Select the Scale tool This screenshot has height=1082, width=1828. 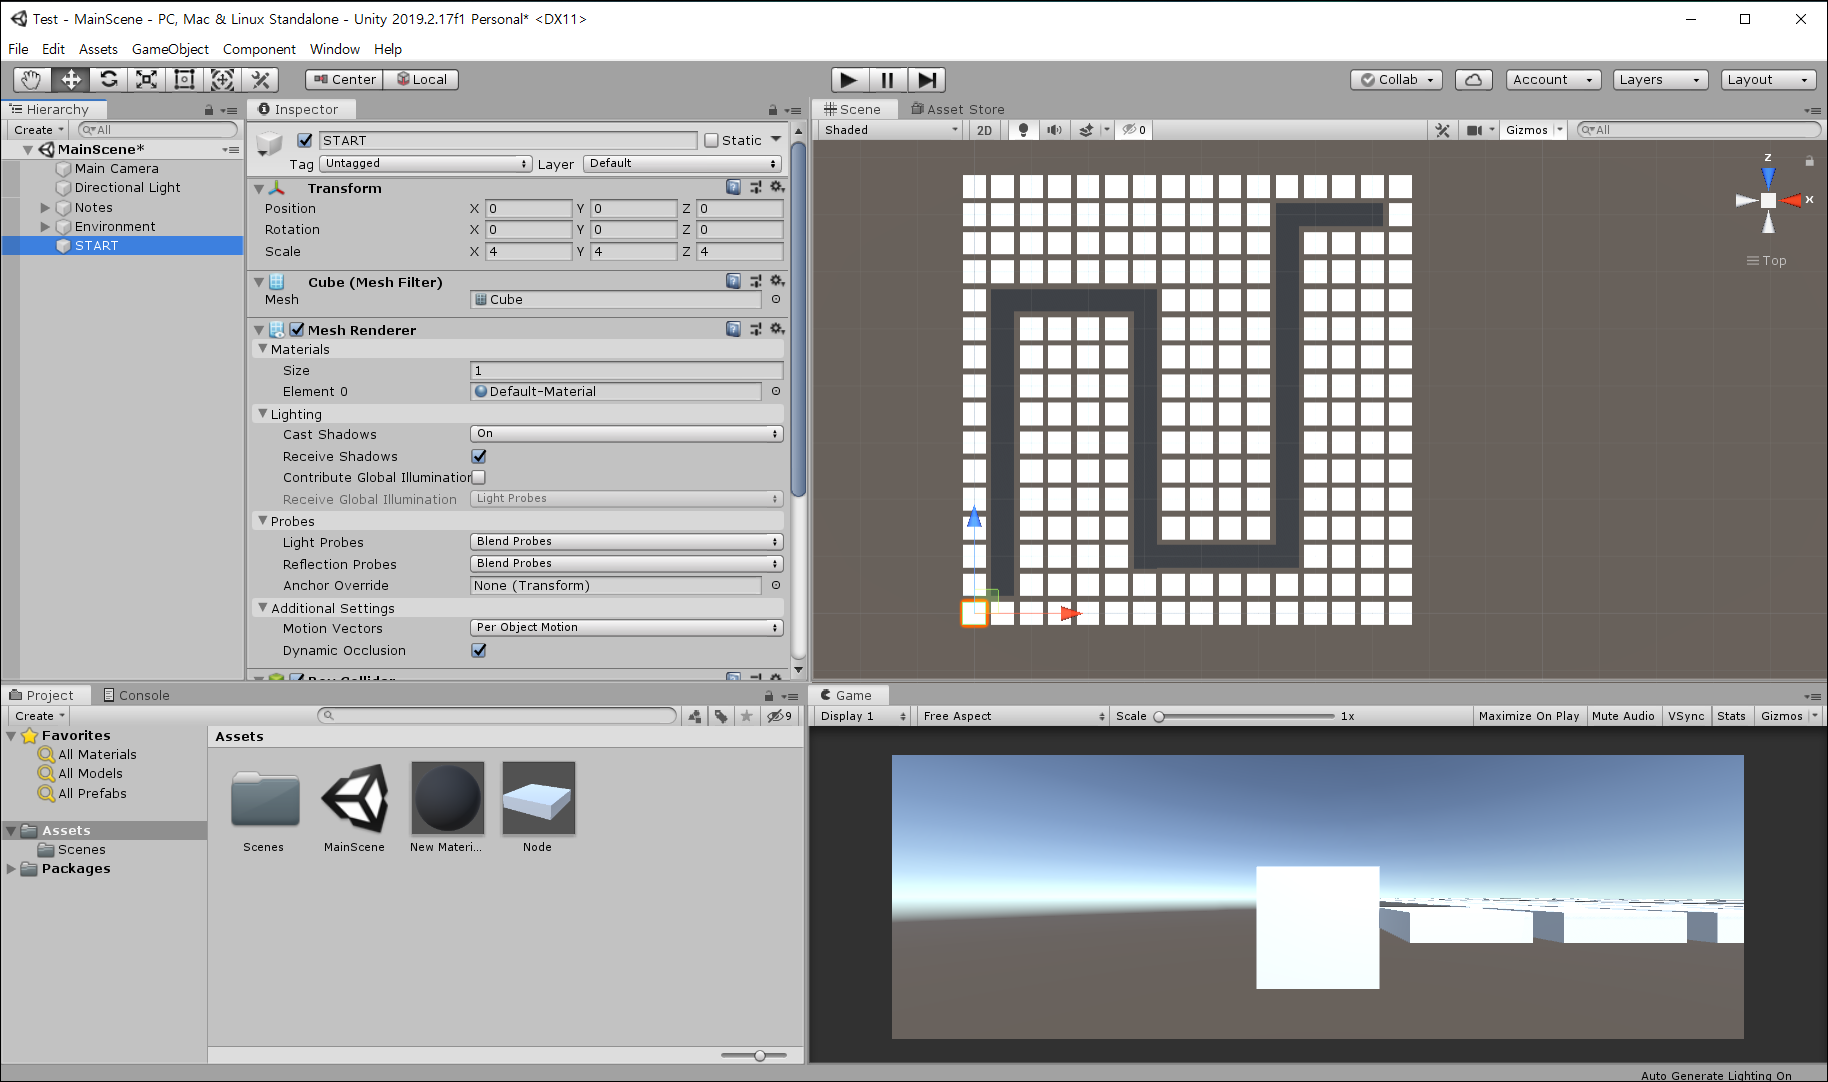coord(147,79)
